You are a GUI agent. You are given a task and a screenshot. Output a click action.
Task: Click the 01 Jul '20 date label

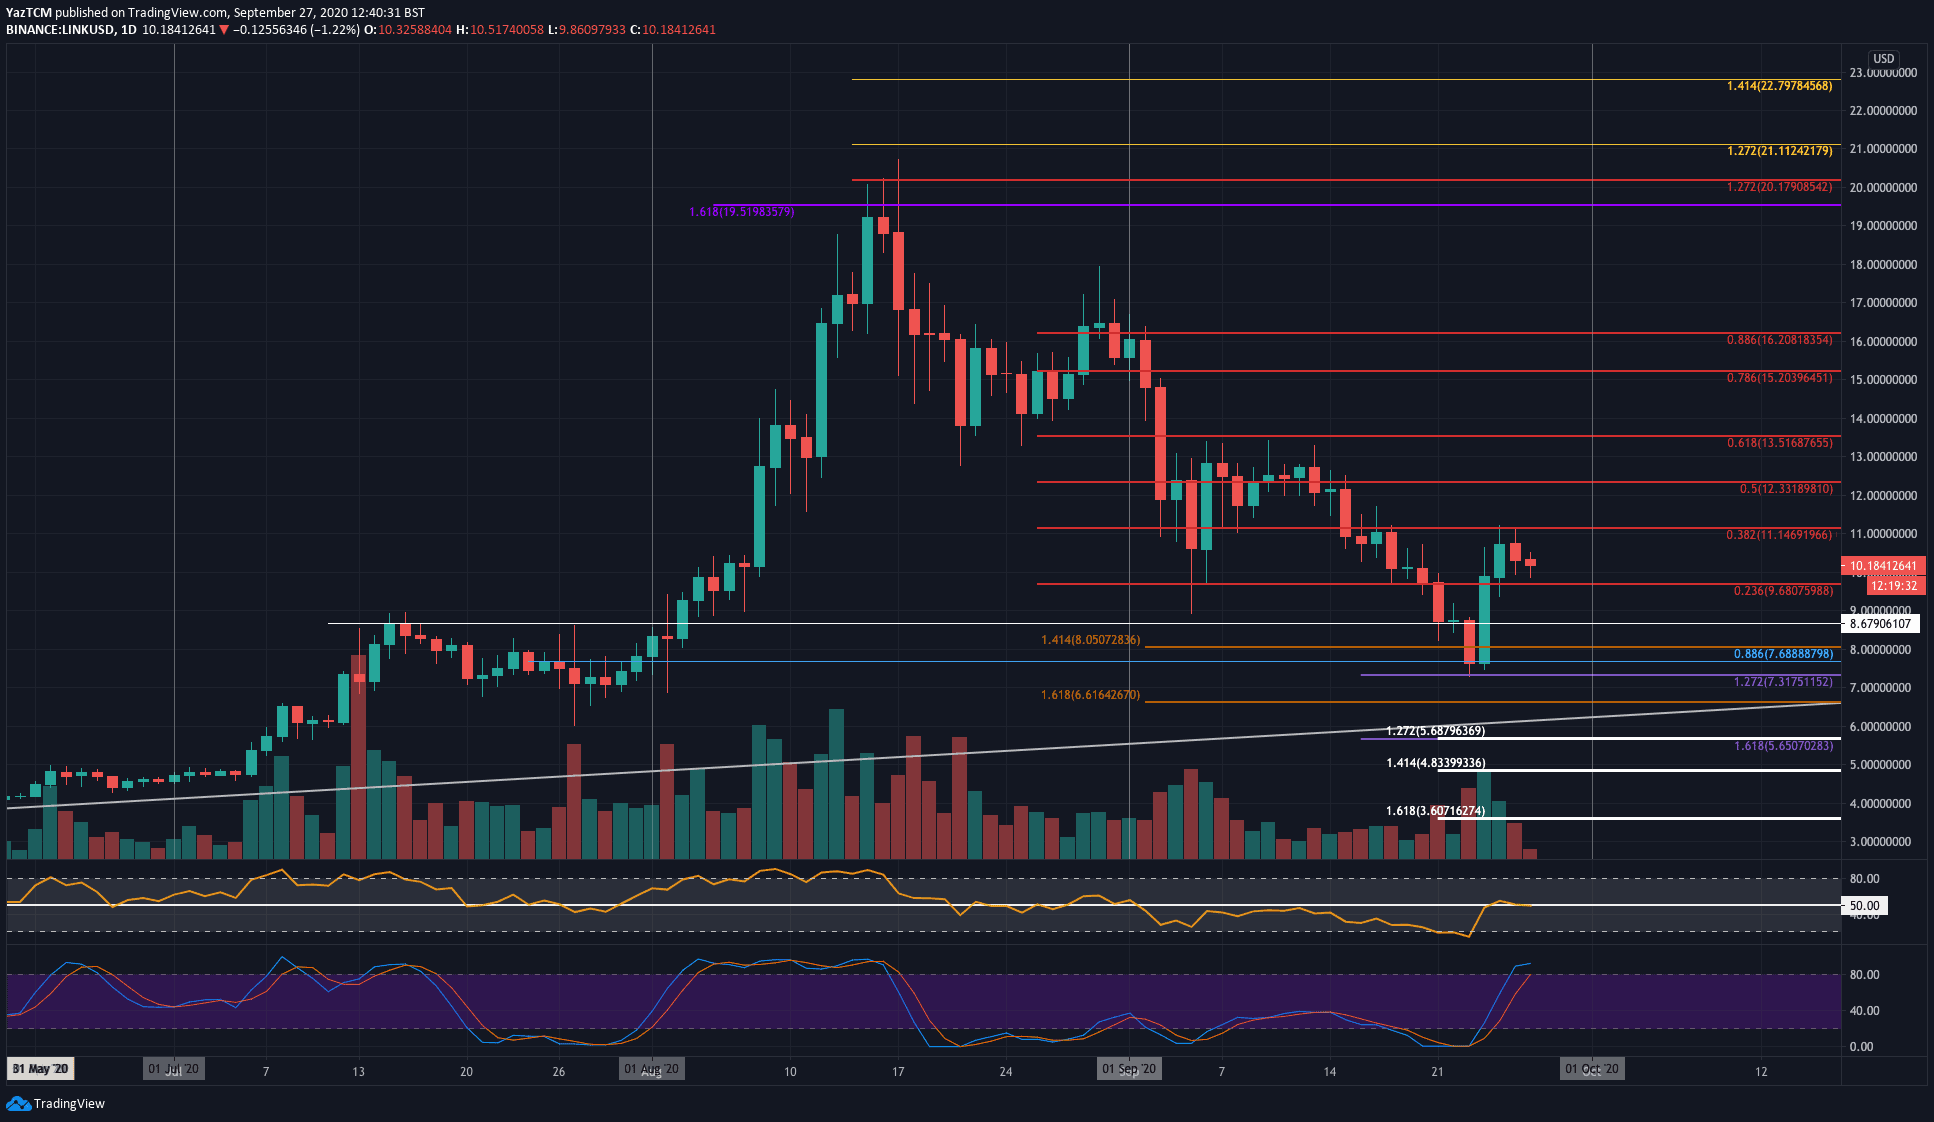click(173, 1069)
